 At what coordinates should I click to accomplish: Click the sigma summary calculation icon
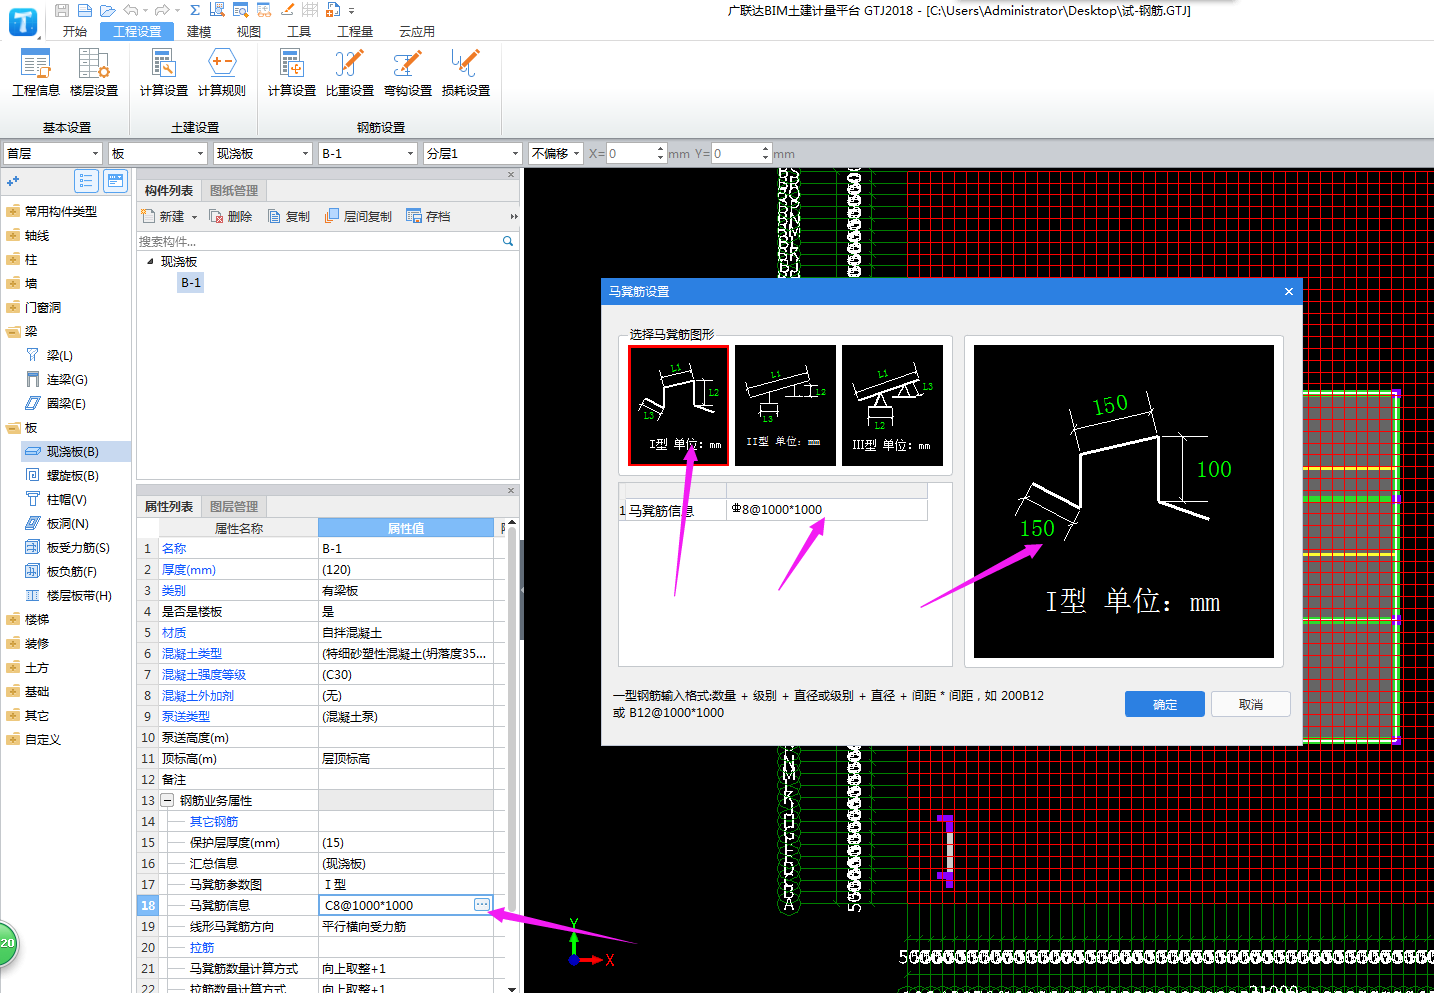click(x=195, y=10)
